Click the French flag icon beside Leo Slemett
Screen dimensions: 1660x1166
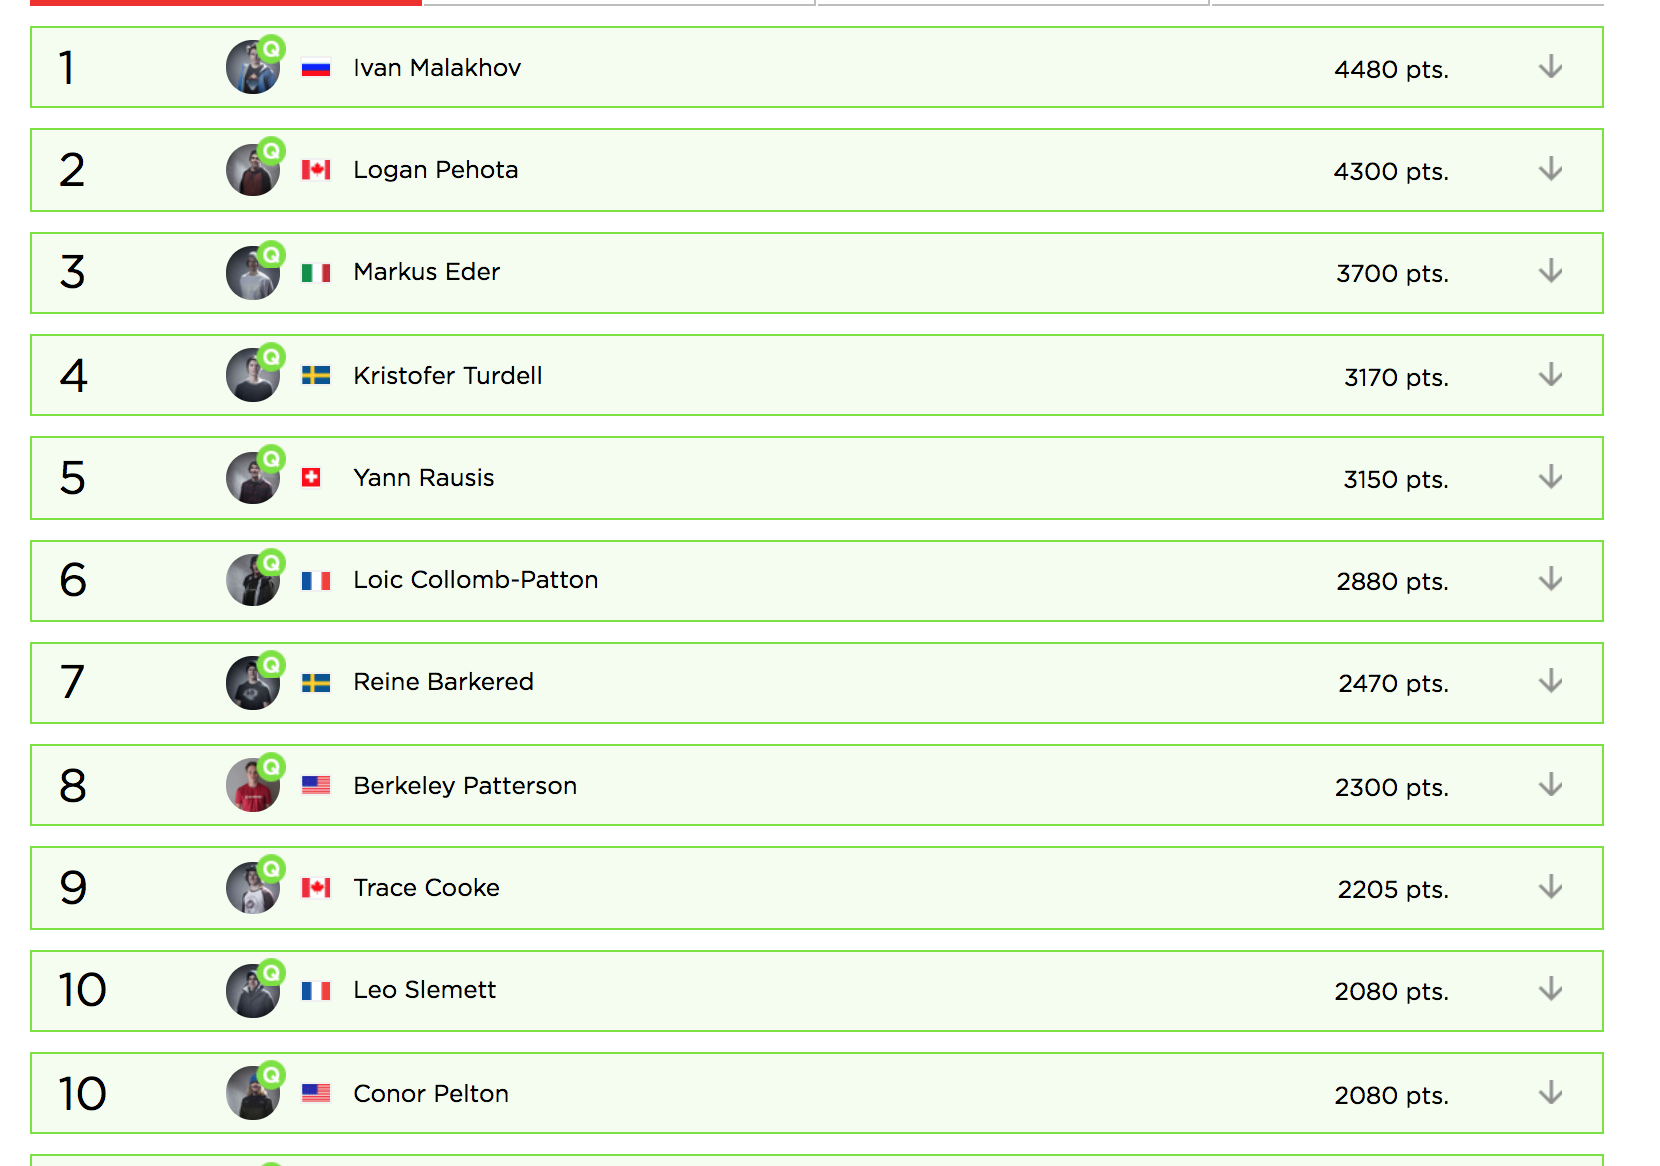tap(316, 991)
